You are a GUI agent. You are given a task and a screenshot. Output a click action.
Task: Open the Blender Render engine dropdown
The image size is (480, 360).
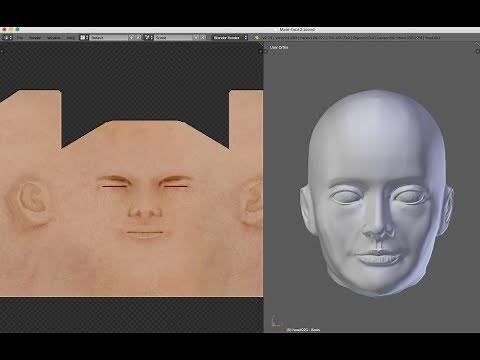(230, 38)
